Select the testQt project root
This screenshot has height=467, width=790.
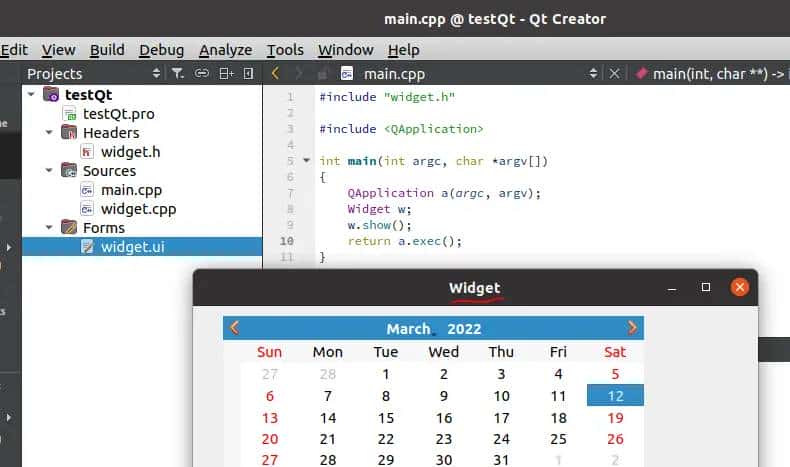pyautogui.click(x=89, y=95)
